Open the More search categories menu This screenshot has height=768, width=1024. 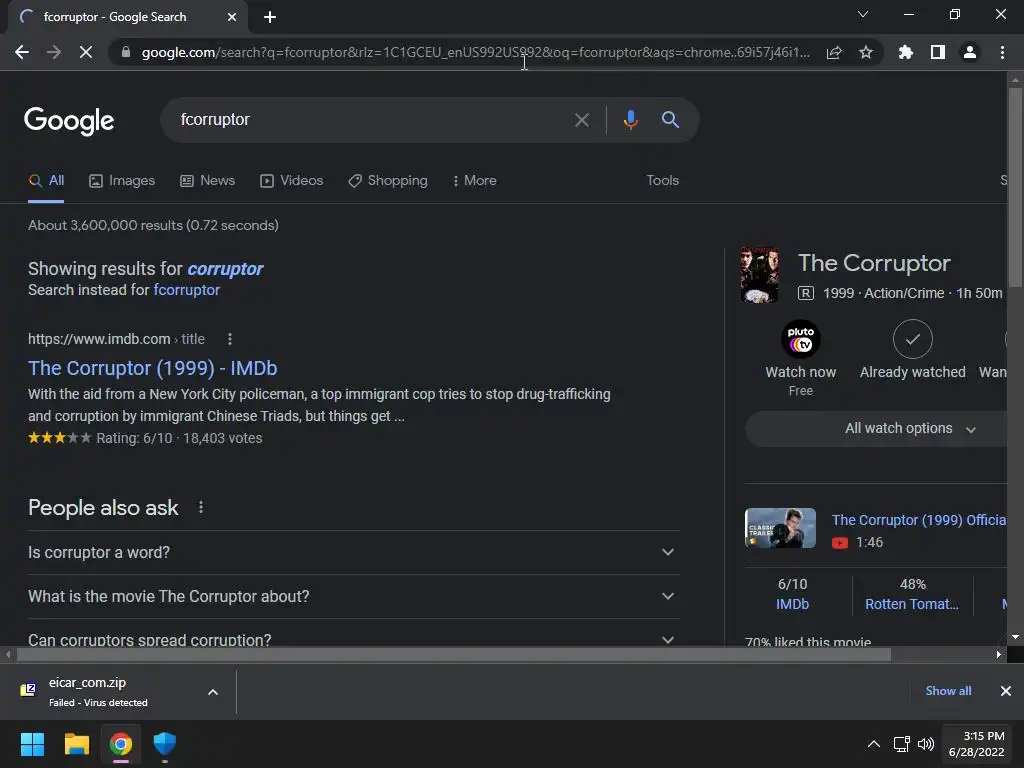coord(474,181)
